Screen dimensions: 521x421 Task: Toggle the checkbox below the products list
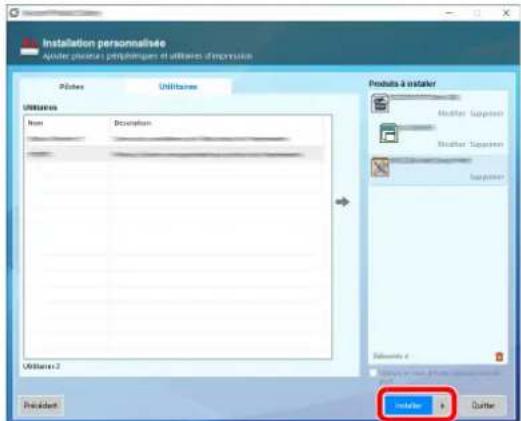(x=373, y=373)
